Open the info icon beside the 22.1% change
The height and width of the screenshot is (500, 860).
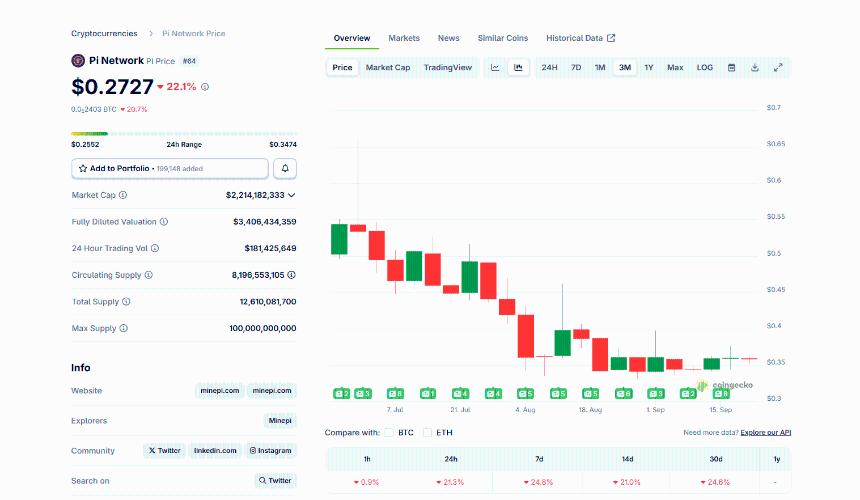(205, 87)
